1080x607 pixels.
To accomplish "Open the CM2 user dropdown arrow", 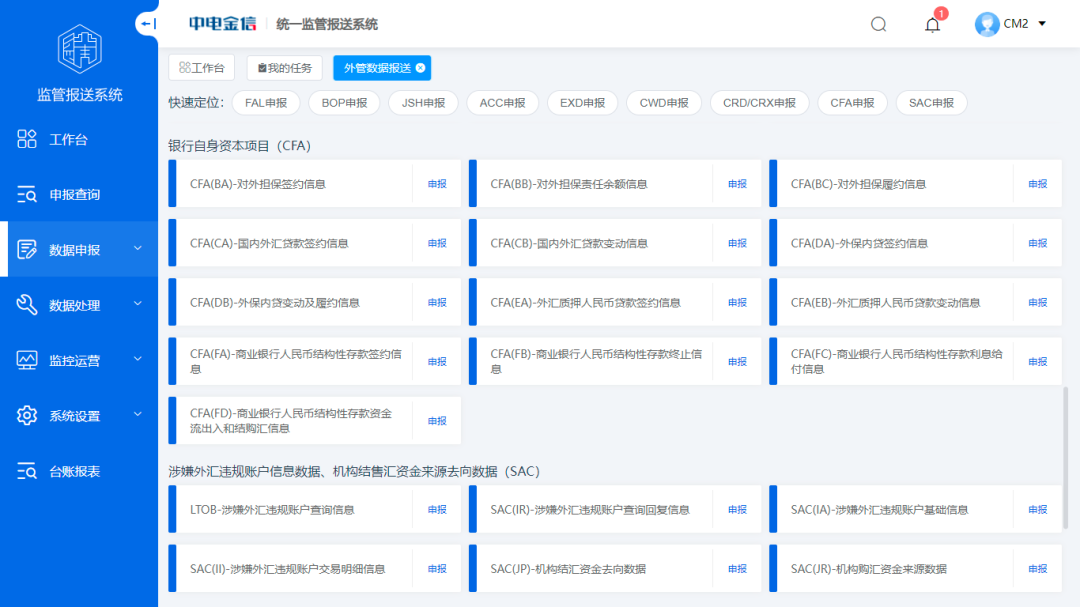I will 1042,24.
